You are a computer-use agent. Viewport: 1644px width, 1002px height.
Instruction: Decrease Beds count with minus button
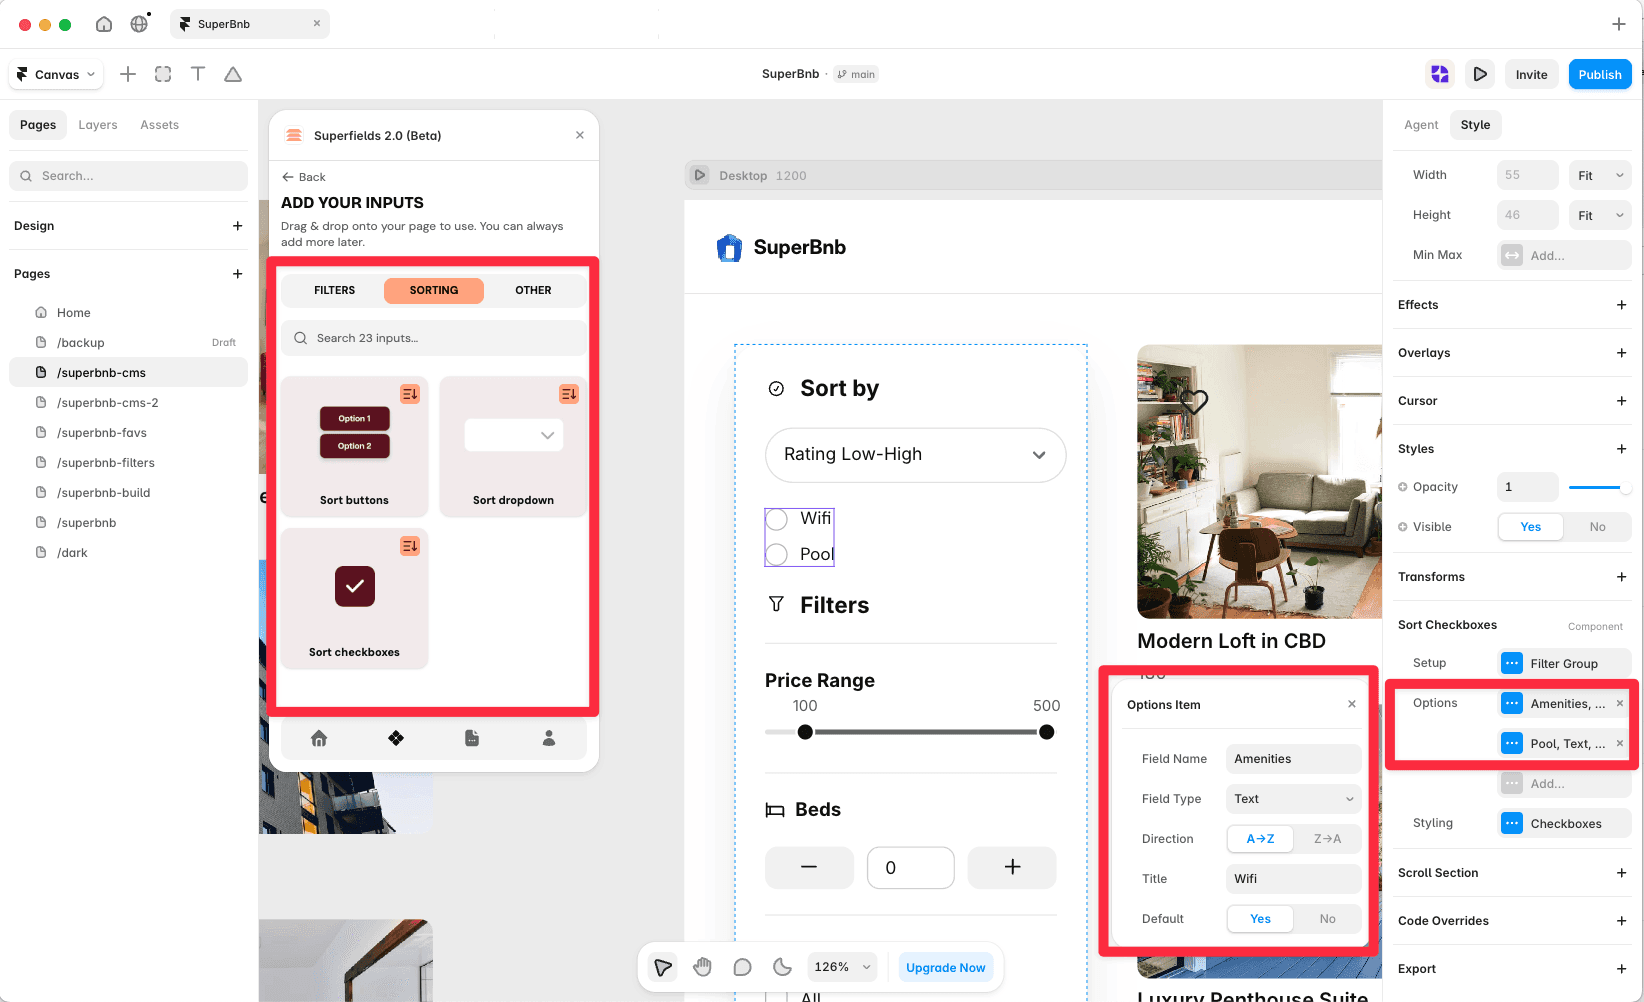click(809, 867)
